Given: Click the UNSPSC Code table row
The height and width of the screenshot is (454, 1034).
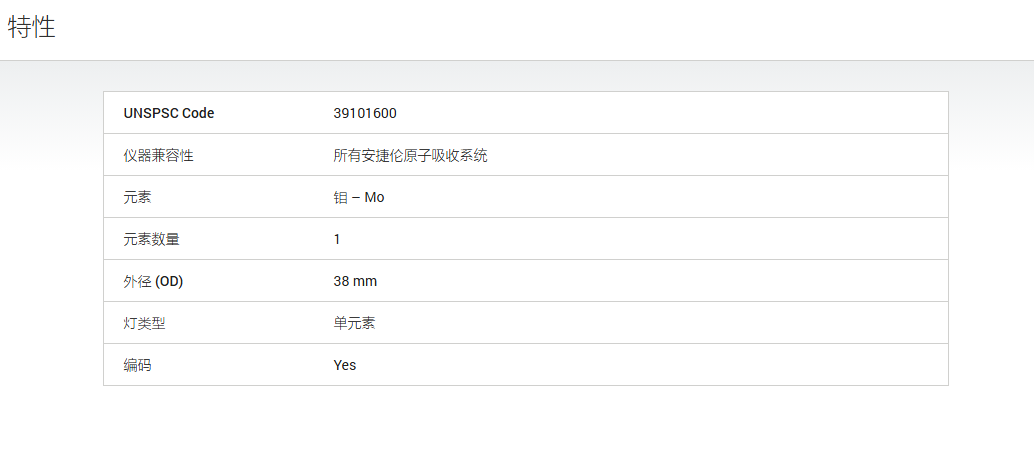Looking at the screenshot, I should point(526,113).
